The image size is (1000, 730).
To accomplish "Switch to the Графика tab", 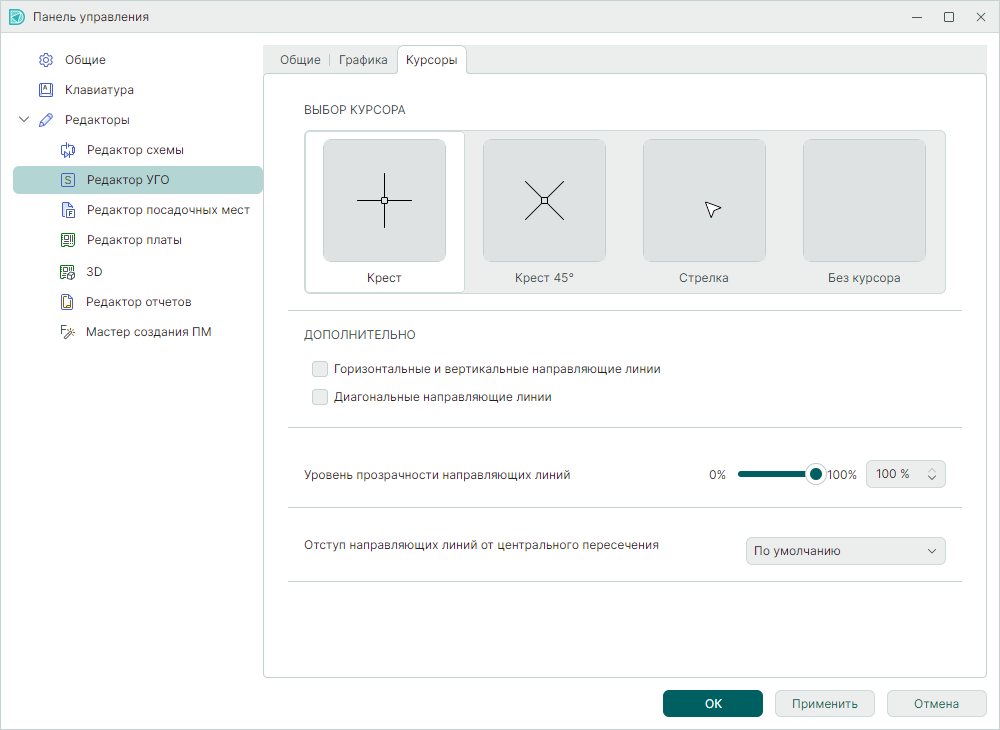I will [x=363, y=60].
